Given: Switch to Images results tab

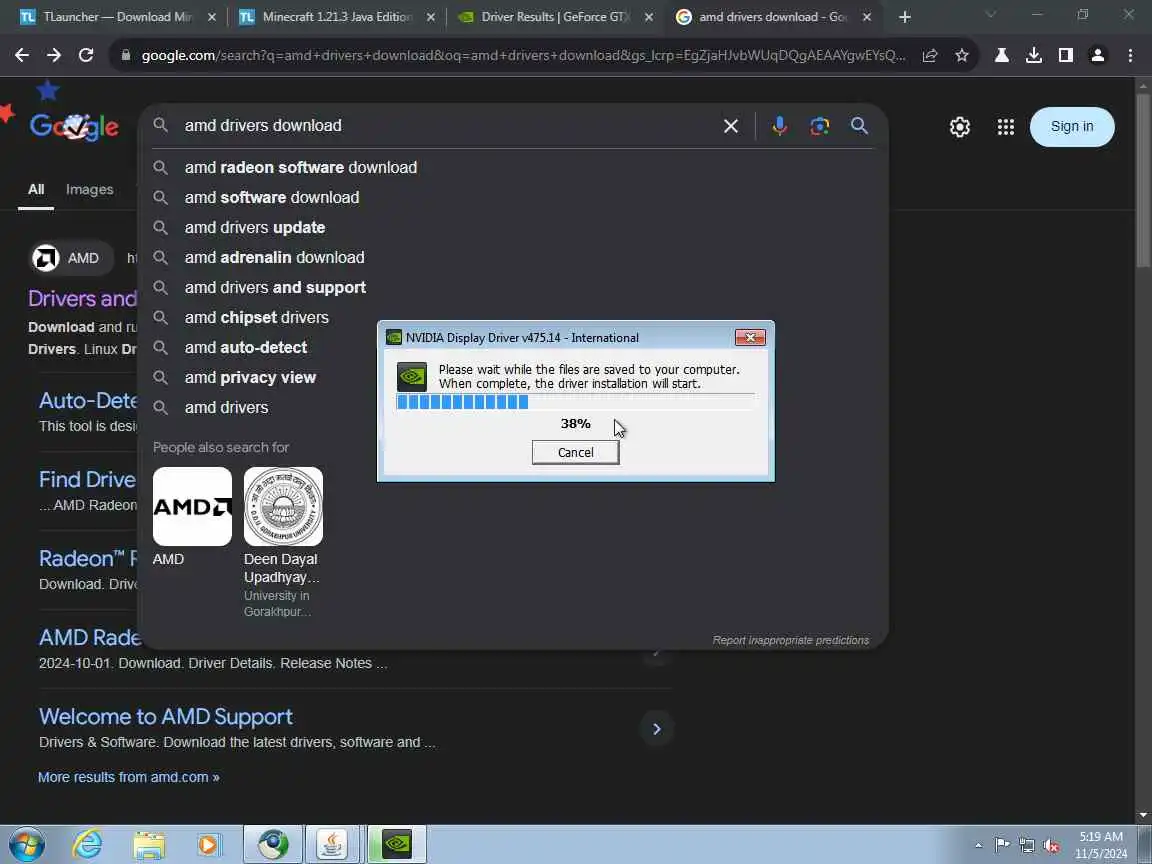Looking at the screenshot, I should click(90, 190).
